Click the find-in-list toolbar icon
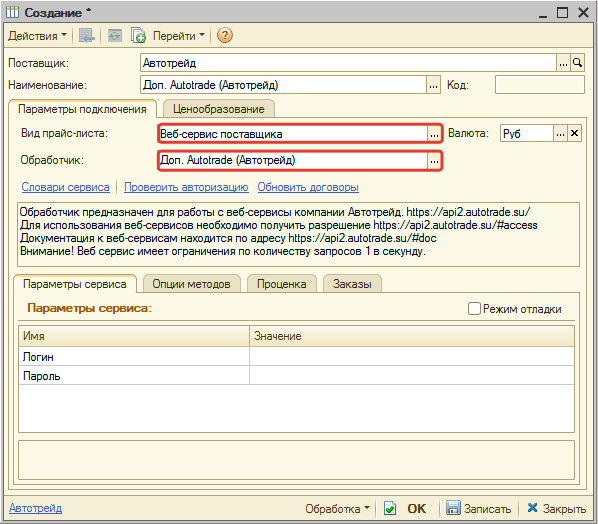 (87, 35)
